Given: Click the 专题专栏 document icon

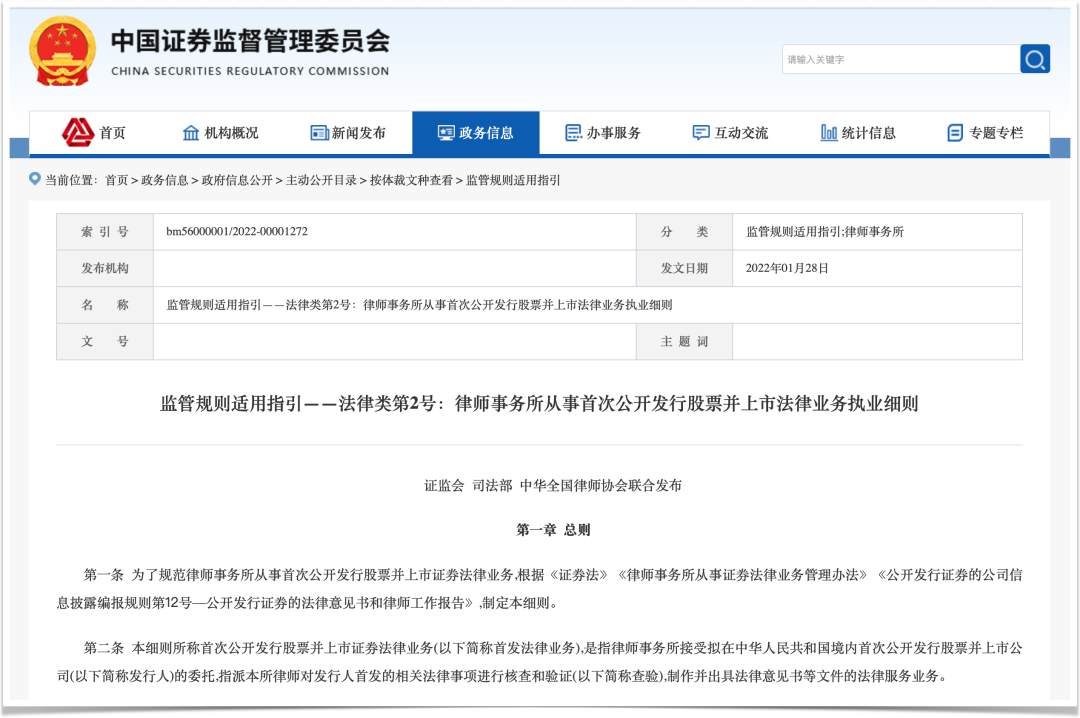Looking at the screenshot, I should tap(955, 133).
